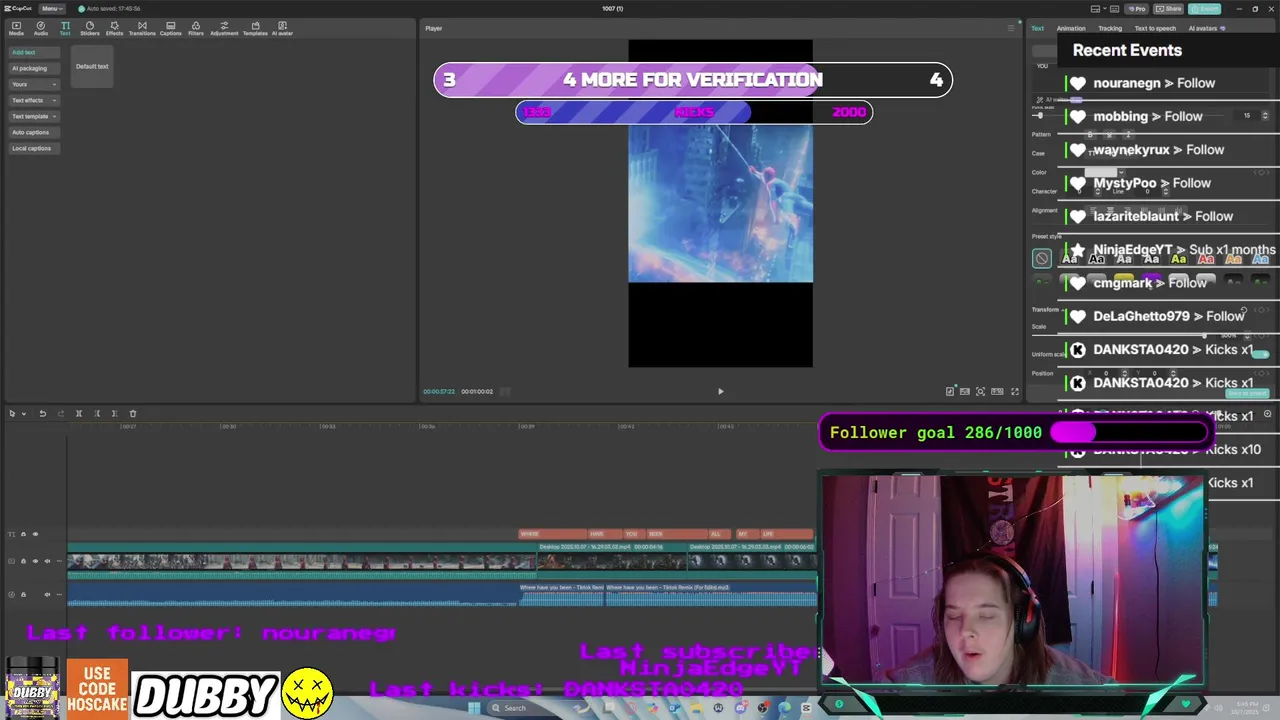This screenshot has width=1280, height=720.
Task: Click the Redo arrow in timeline toolbar
Action: [60, 413]
